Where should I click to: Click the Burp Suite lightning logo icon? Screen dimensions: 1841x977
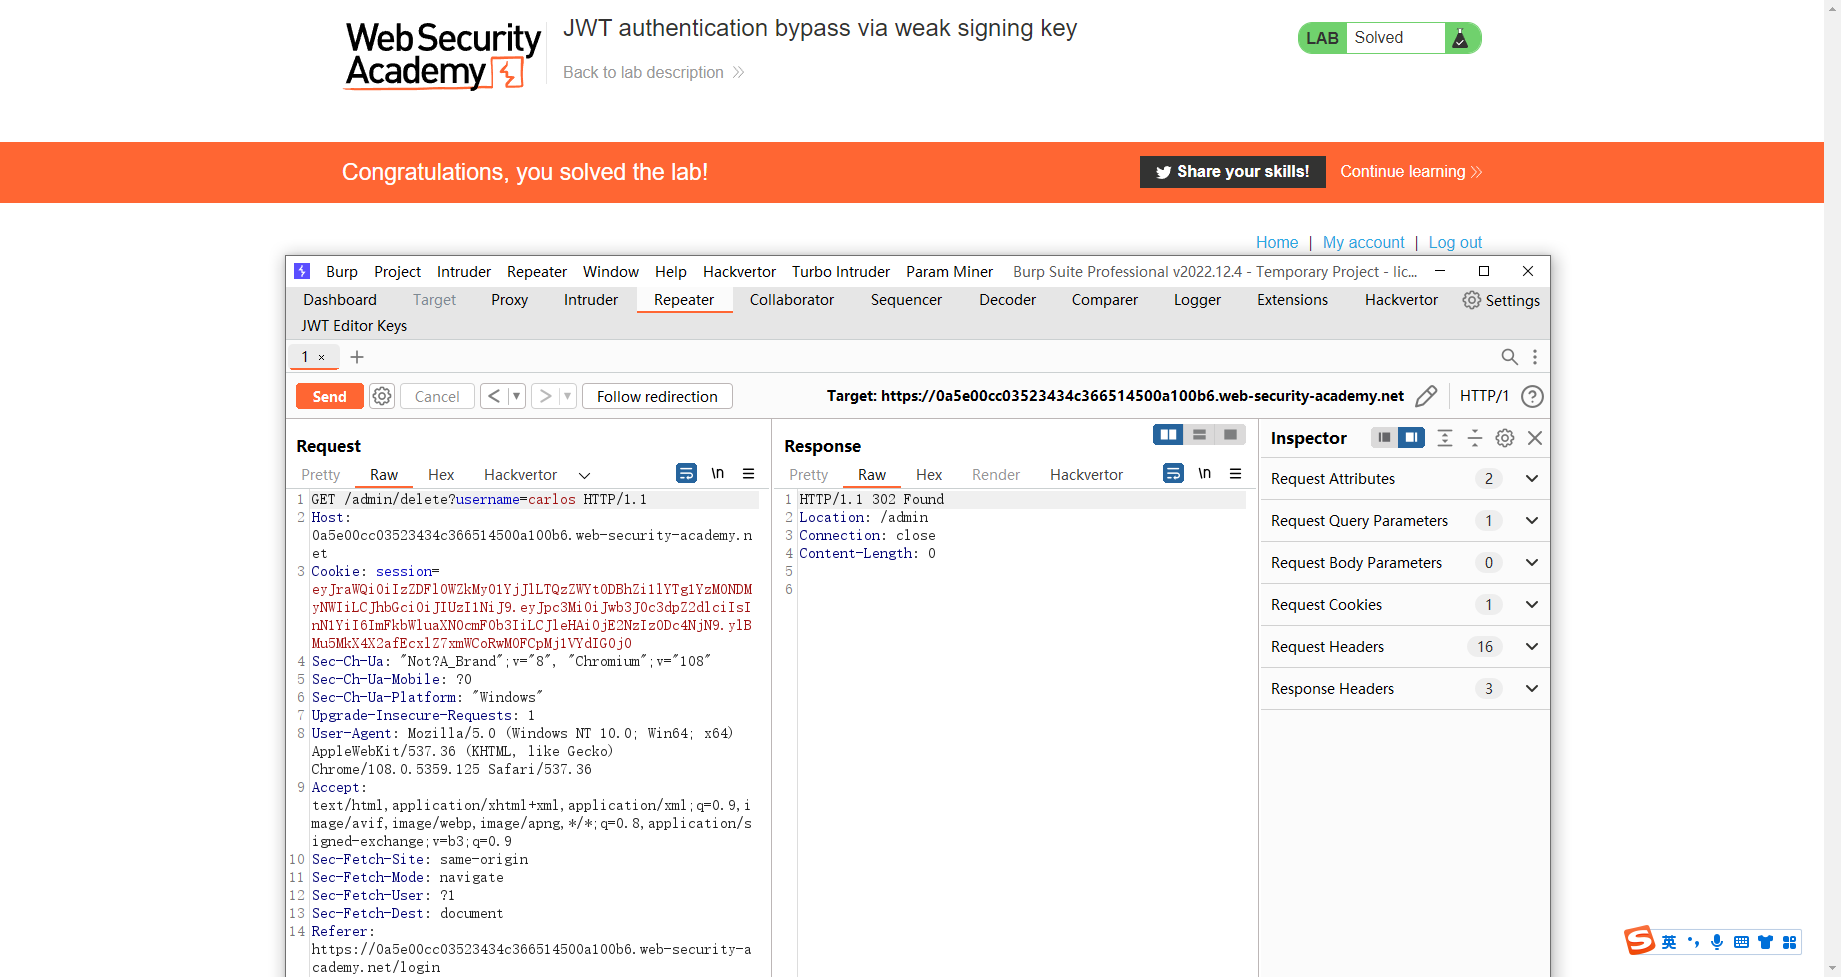point(302,271)
